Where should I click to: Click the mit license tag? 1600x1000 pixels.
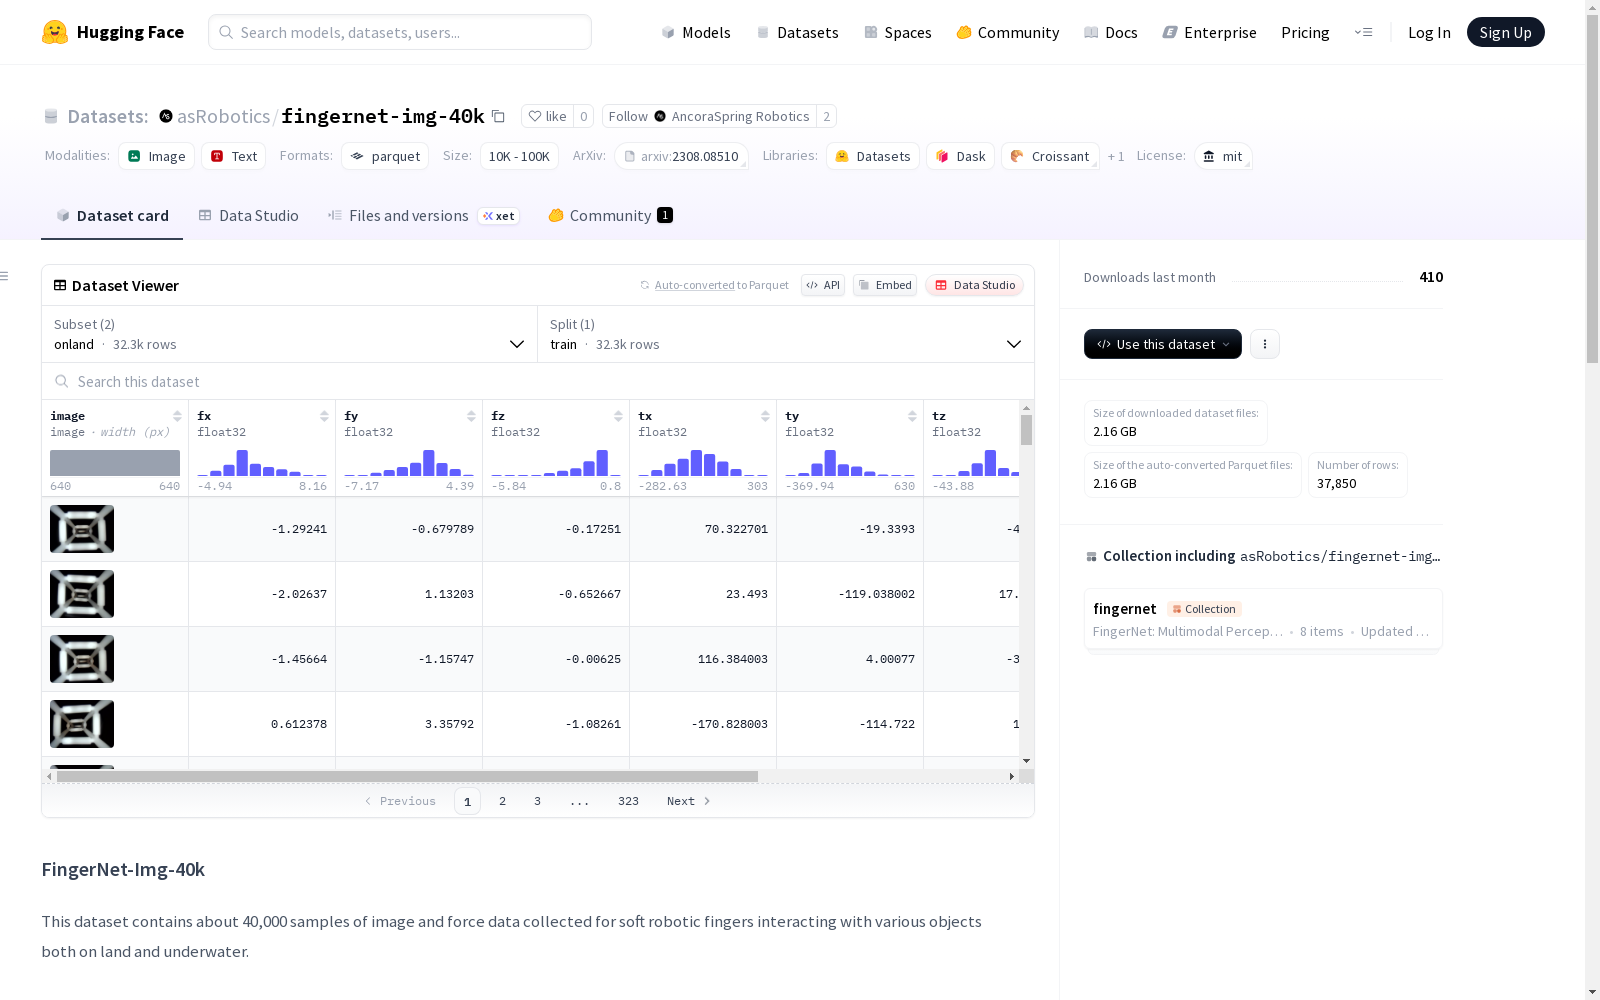coord(1223,157)
